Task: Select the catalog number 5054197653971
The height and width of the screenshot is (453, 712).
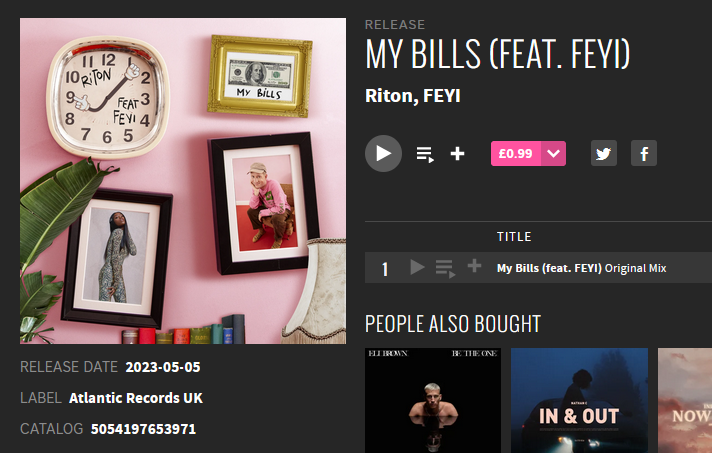Action: point(143,429)
